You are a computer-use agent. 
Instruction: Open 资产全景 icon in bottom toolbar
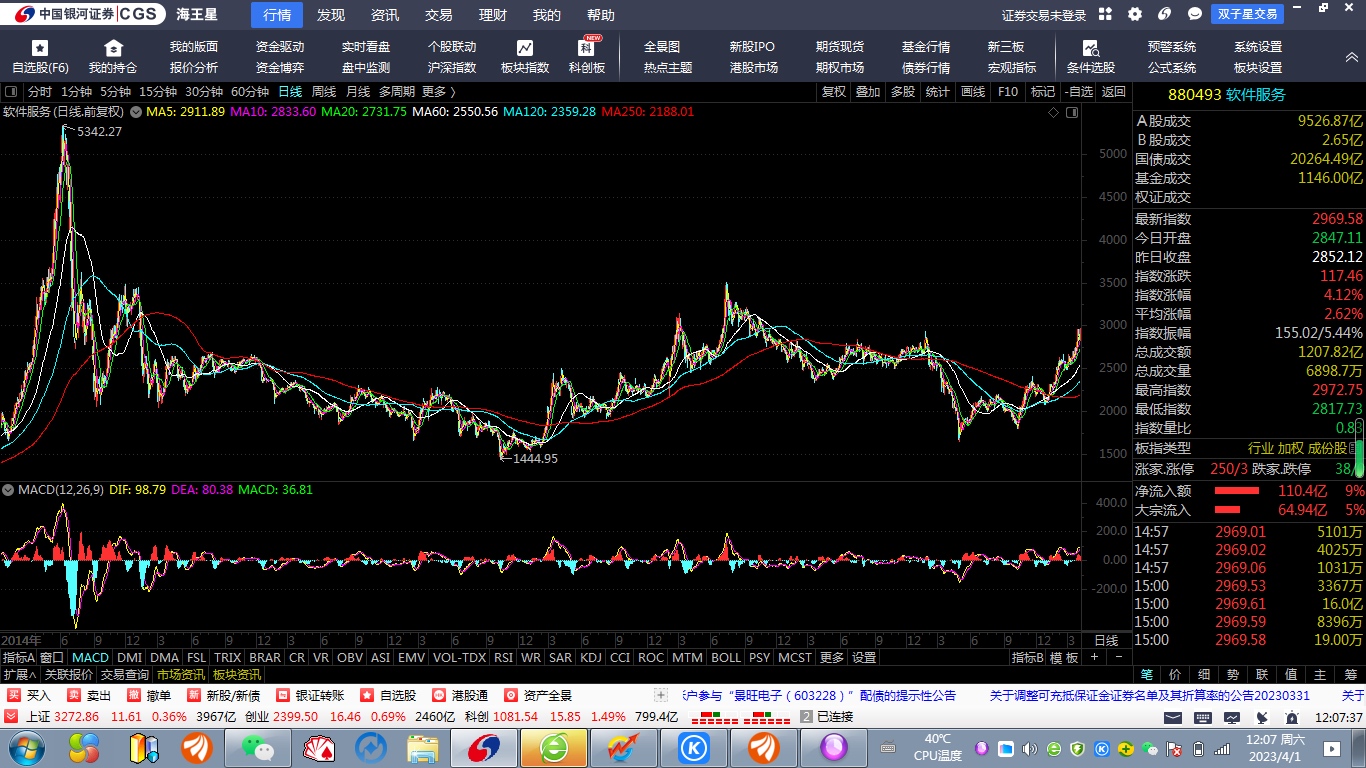tap(511, 695)
